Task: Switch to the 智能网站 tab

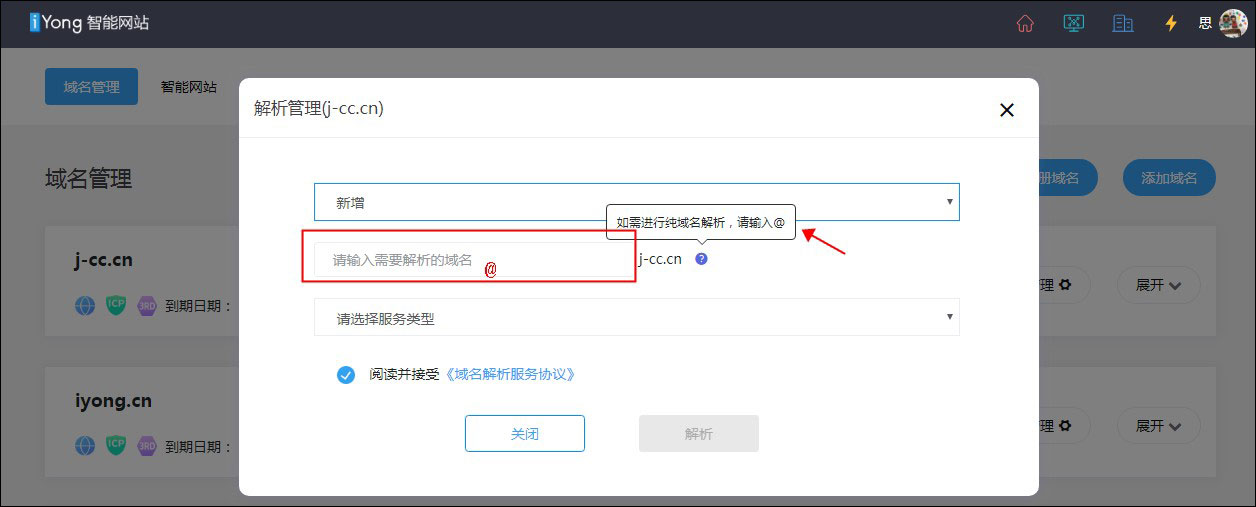Action: (189, 87)
